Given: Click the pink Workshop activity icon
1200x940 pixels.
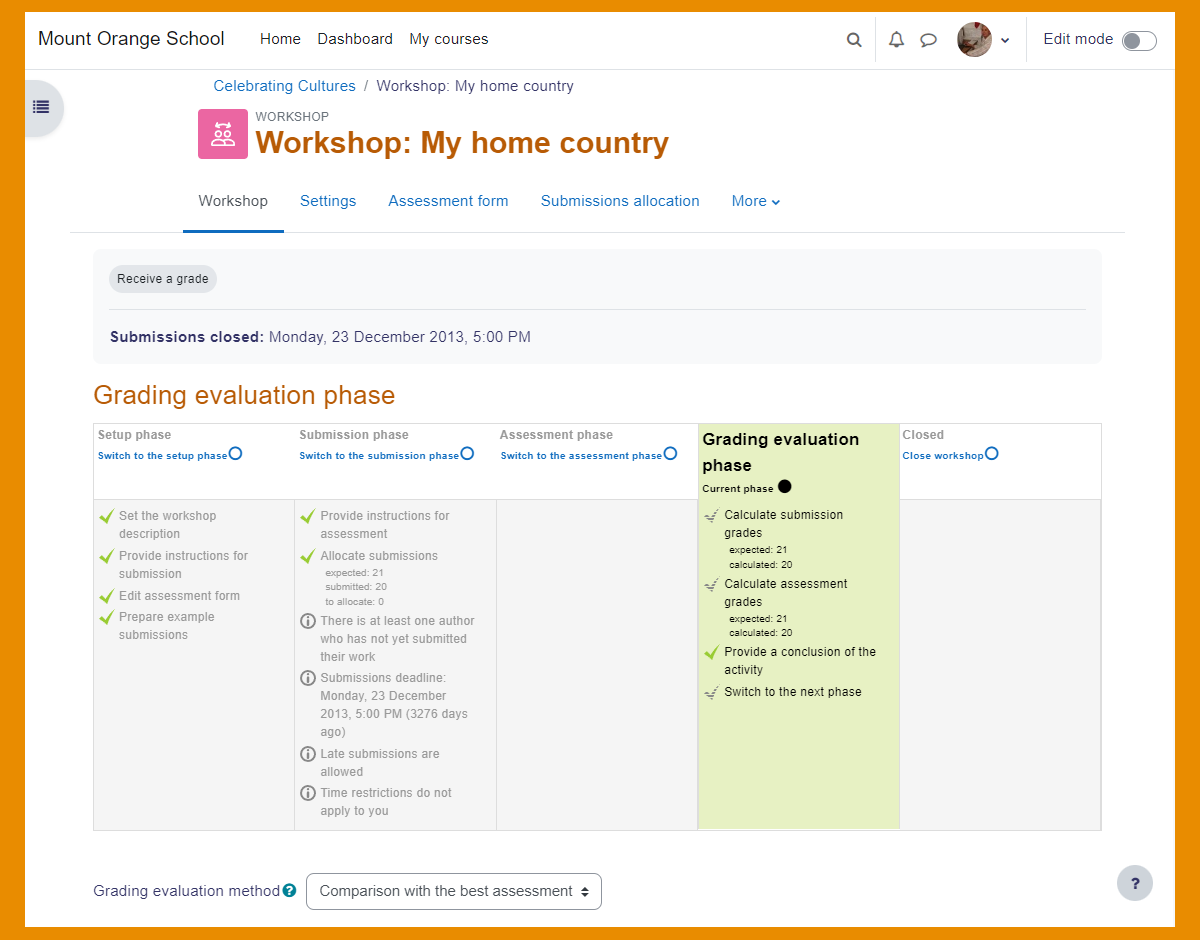Looking at the screenshot, I should point(223,134).
